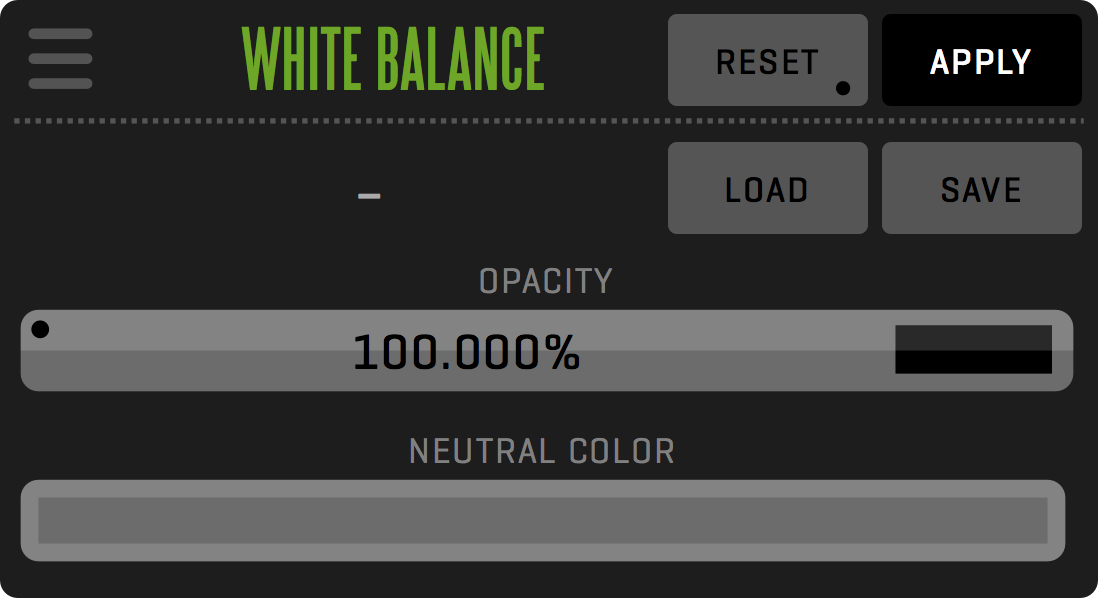Viewport: 1098px width, 598px height.
Task: Click the black dot on RESET button
Action: [843, 89]
